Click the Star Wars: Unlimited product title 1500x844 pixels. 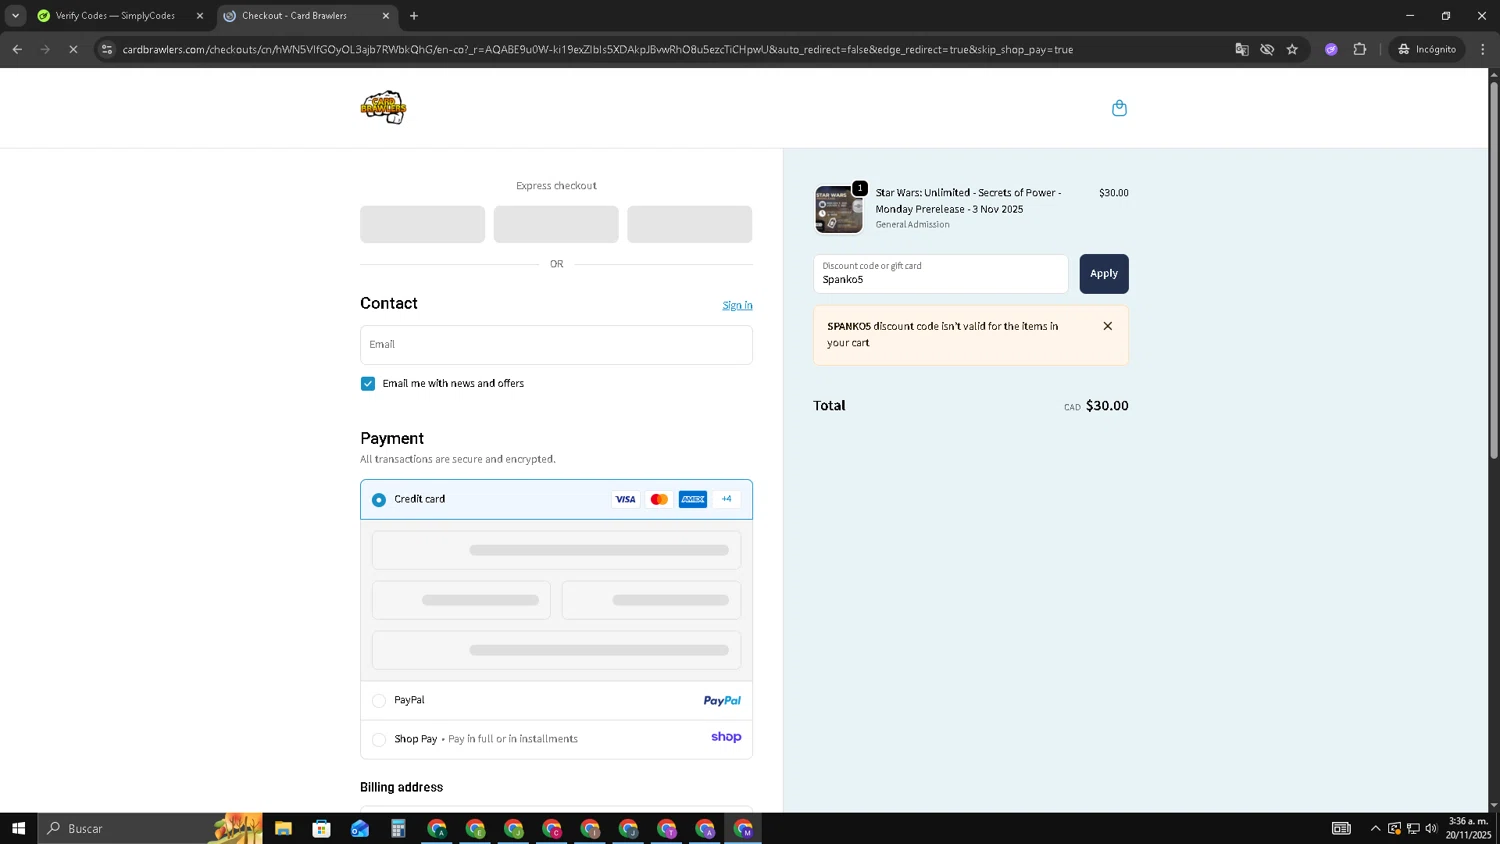pos(968,201)
